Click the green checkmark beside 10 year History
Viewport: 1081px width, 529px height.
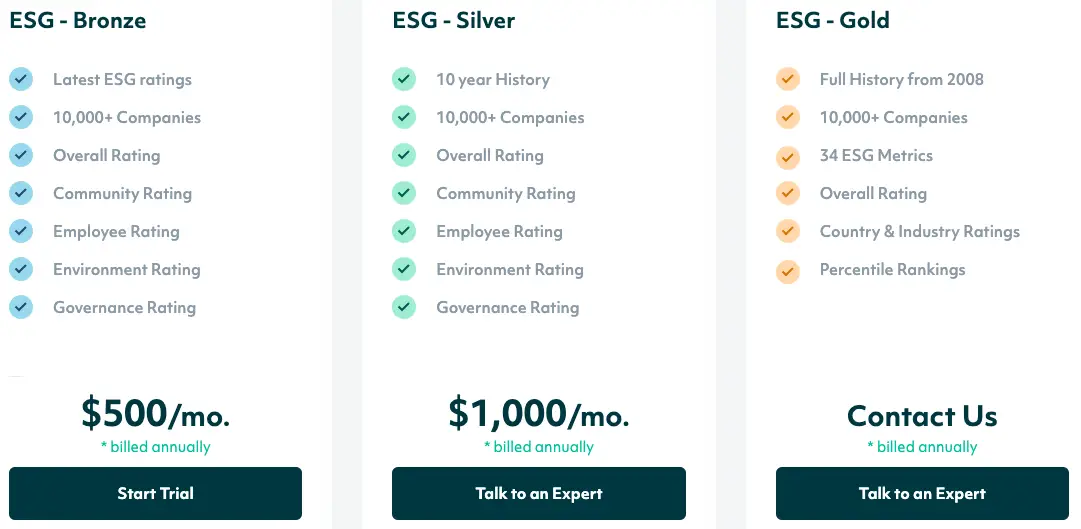pos(404,79)
